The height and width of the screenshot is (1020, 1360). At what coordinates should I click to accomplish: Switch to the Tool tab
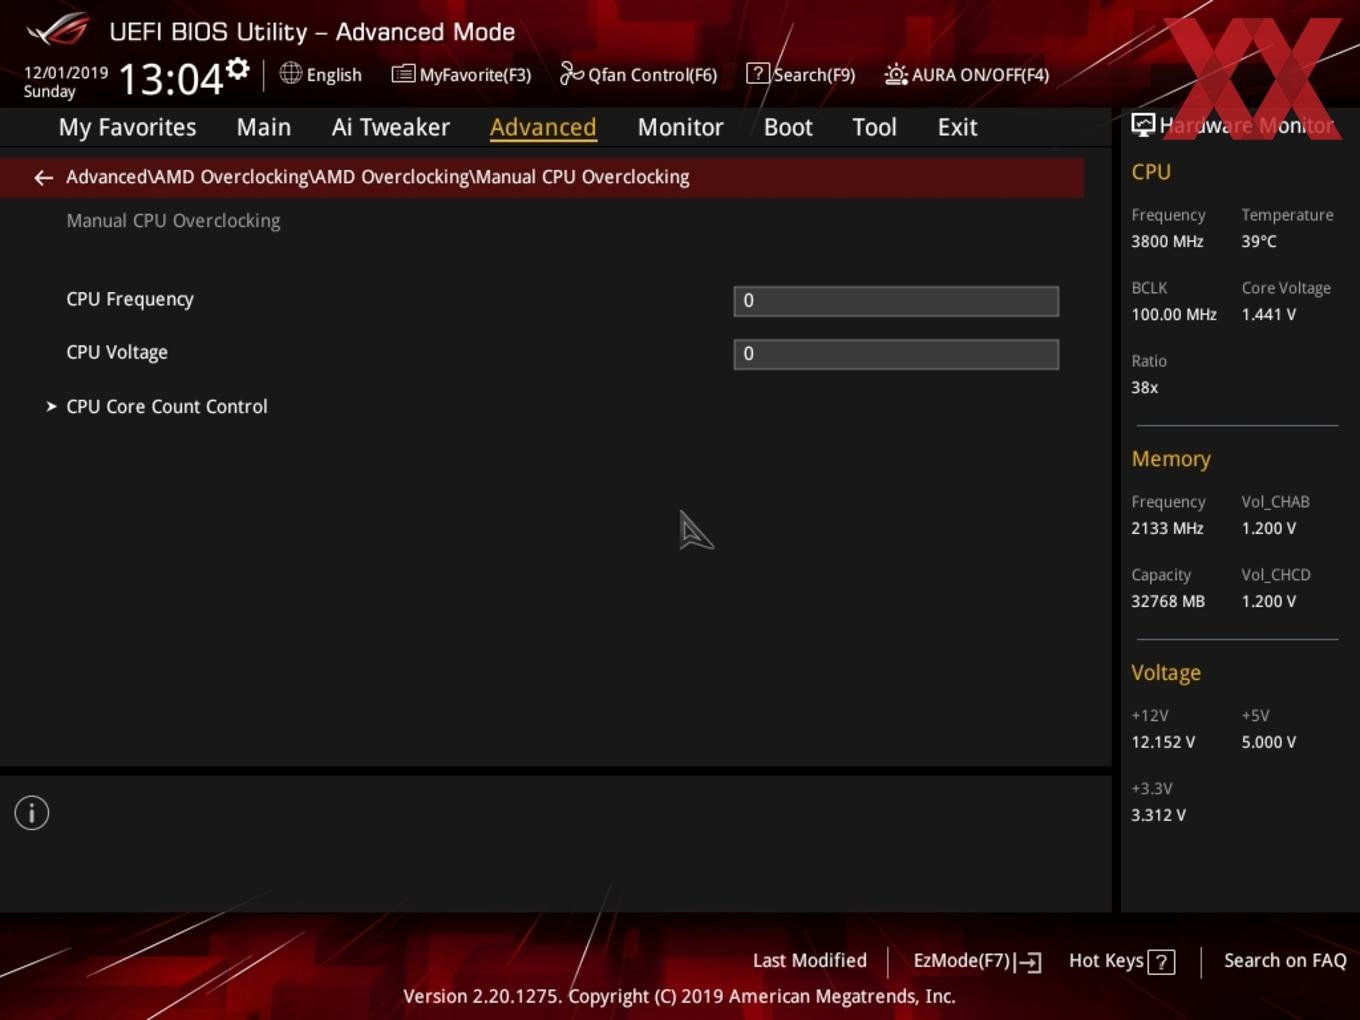click(x=874, y=127)
